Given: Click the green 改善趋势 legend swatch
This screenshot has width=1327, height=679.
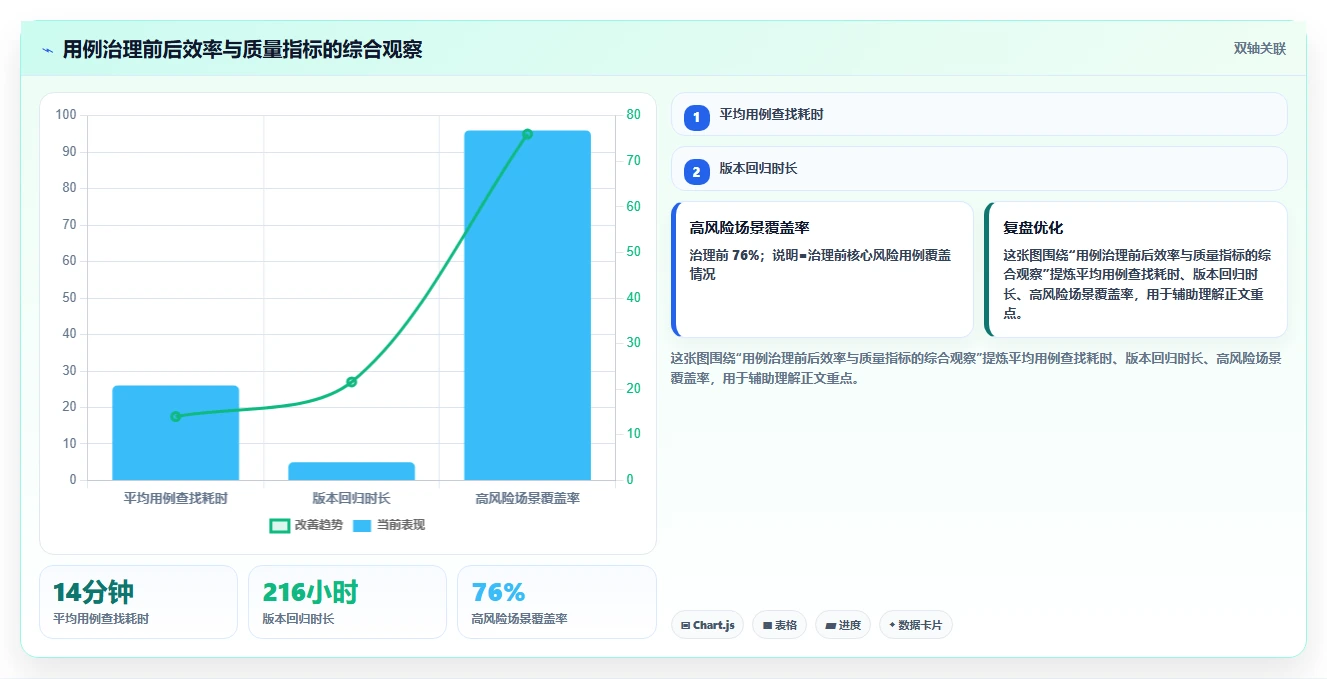Looking at the screenshot, I should pyautogui.click(x=280, y=525).
